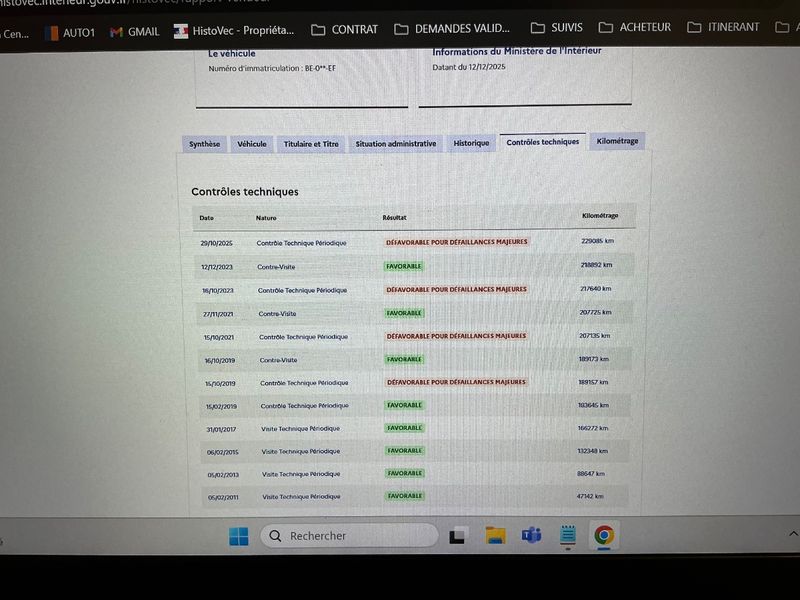Open the HistoVec - Propriéta... bookmark

coord(234,31)
